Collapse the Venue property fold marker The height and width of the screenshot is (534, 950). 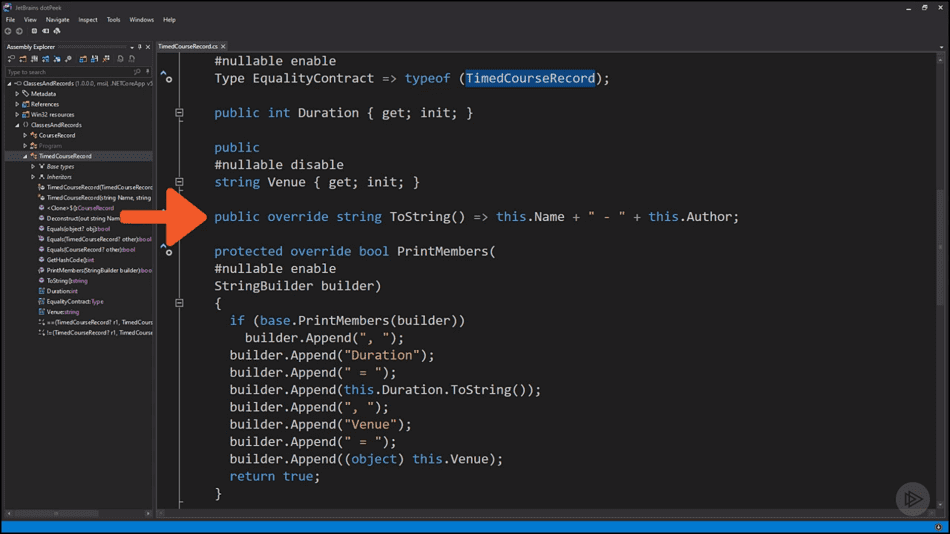[x=179, y=182]
